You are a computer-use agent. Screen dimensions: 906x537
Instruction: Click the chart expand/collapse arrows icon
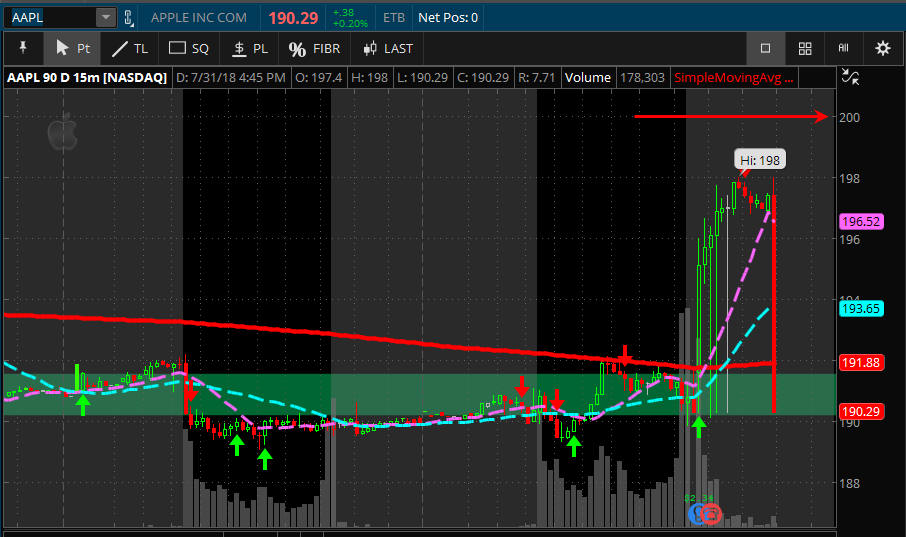[850, 77]
